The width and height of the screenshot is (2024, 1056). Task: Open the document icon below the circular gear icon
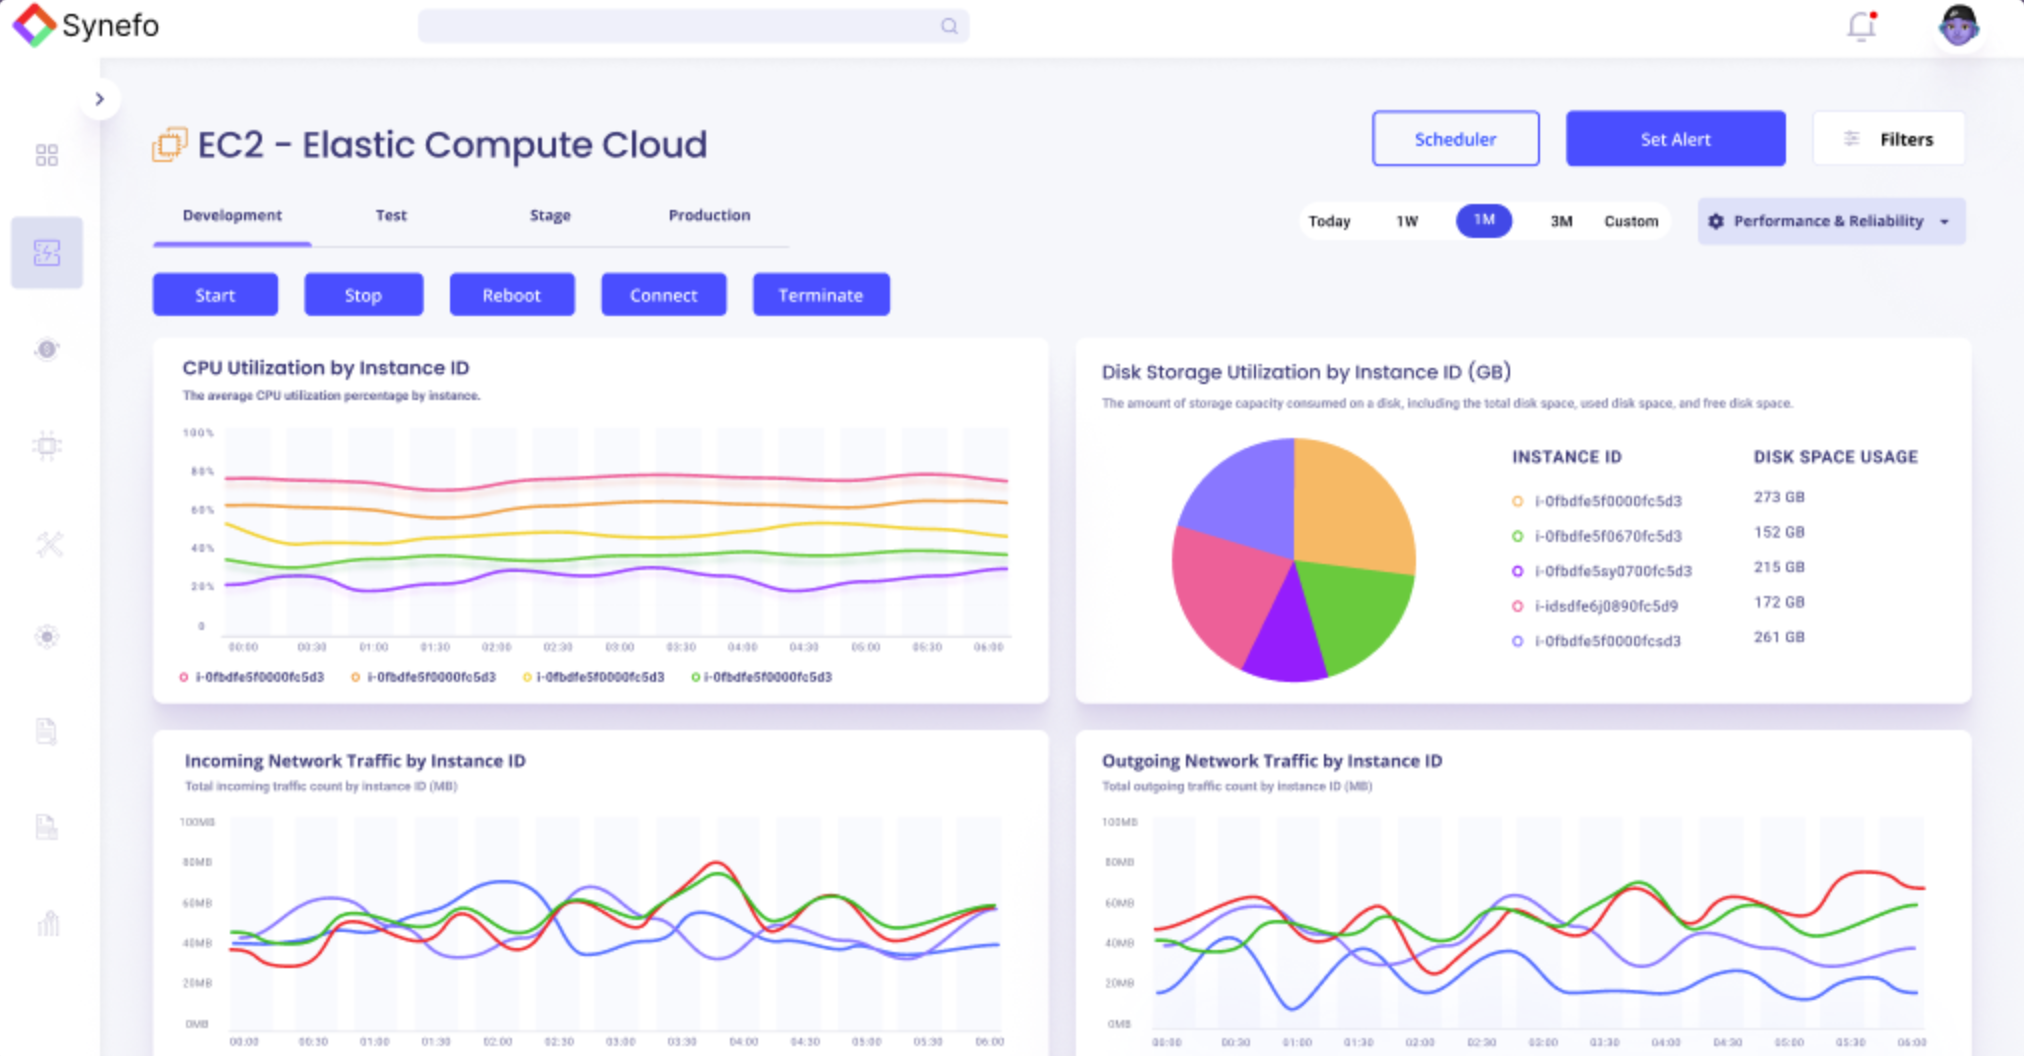point(47,731)
